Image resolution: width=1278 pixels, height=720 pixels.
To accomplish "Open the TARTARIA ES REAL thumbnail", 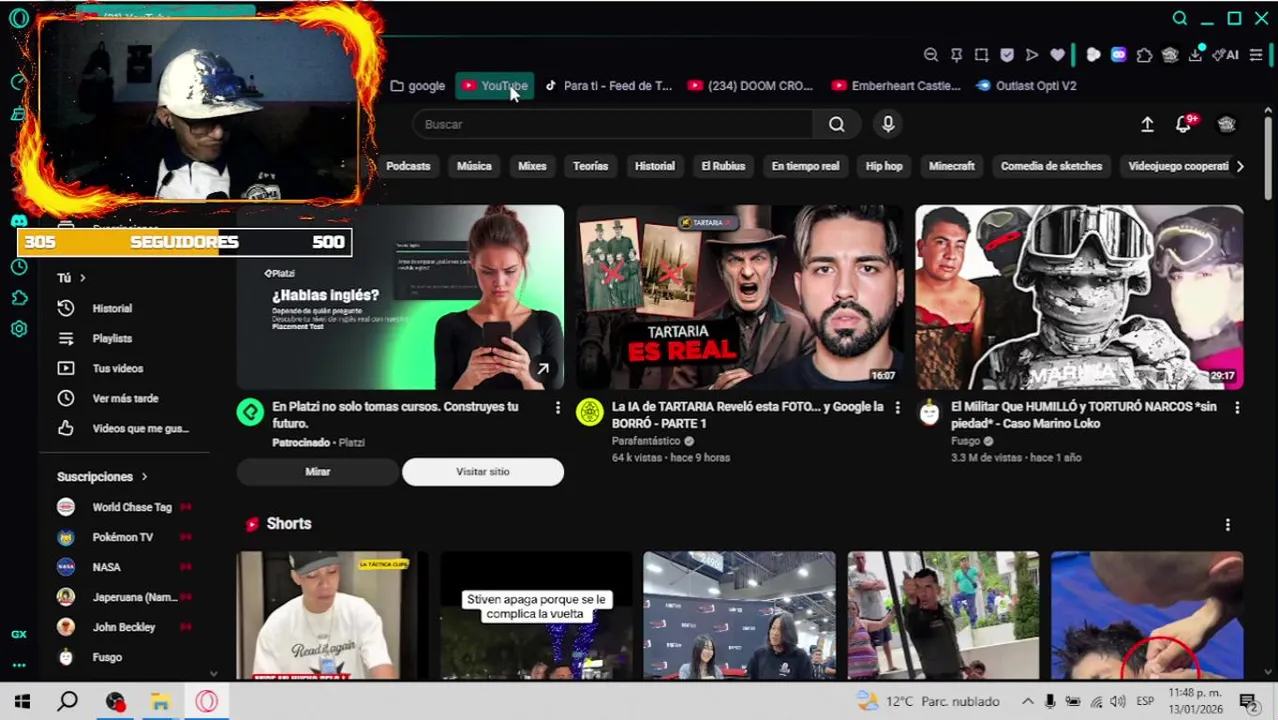I will pyautogui.click(x=739, y=297).
